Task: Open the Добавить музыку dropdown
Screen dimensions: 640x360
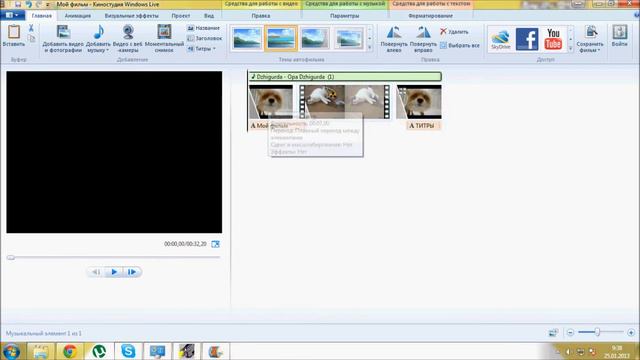Action: pyautogui.click(x=98, y=47)
